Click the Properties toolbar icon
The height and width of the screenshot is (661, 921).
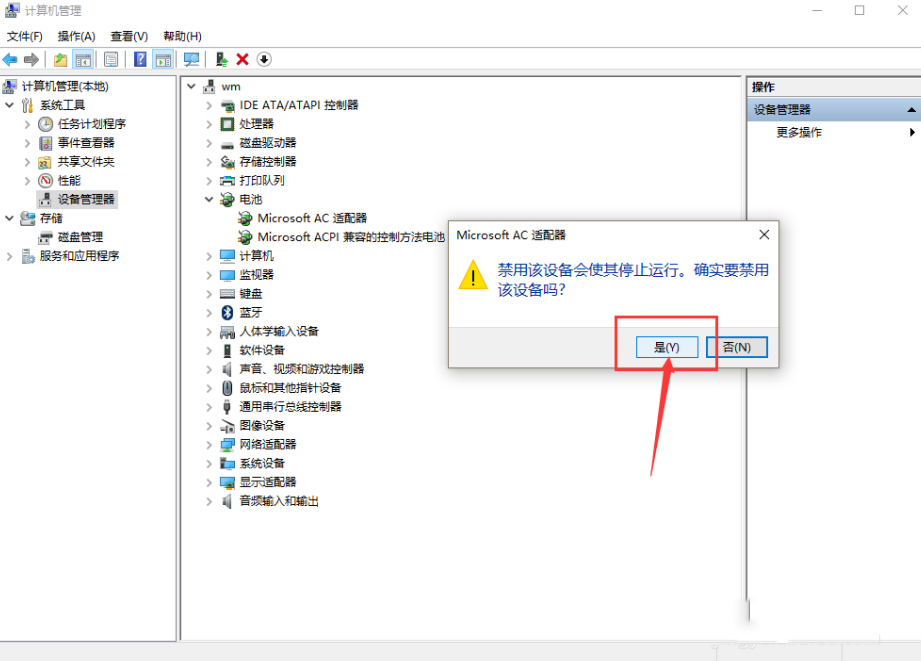[x=110, y=59]
